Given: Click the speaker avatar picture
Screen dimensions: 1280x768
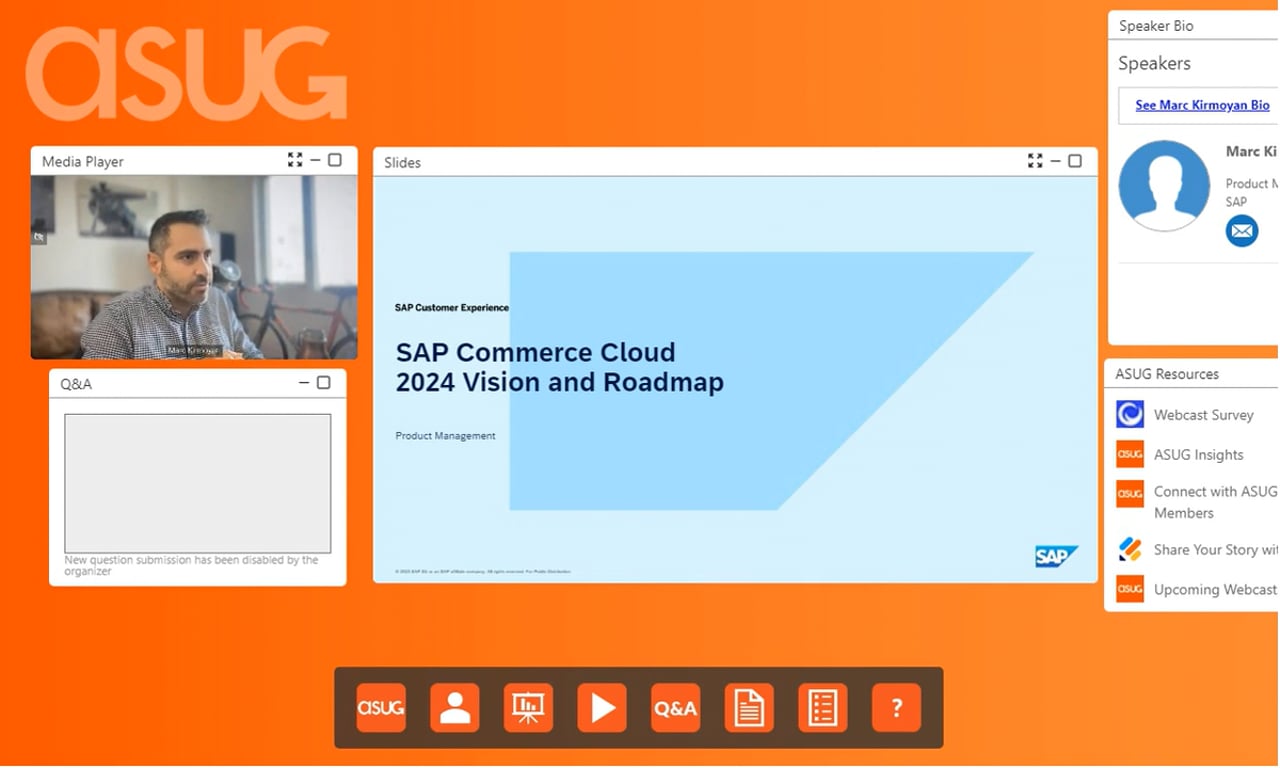Looking at the screenshot, I should click(1164, 186).
